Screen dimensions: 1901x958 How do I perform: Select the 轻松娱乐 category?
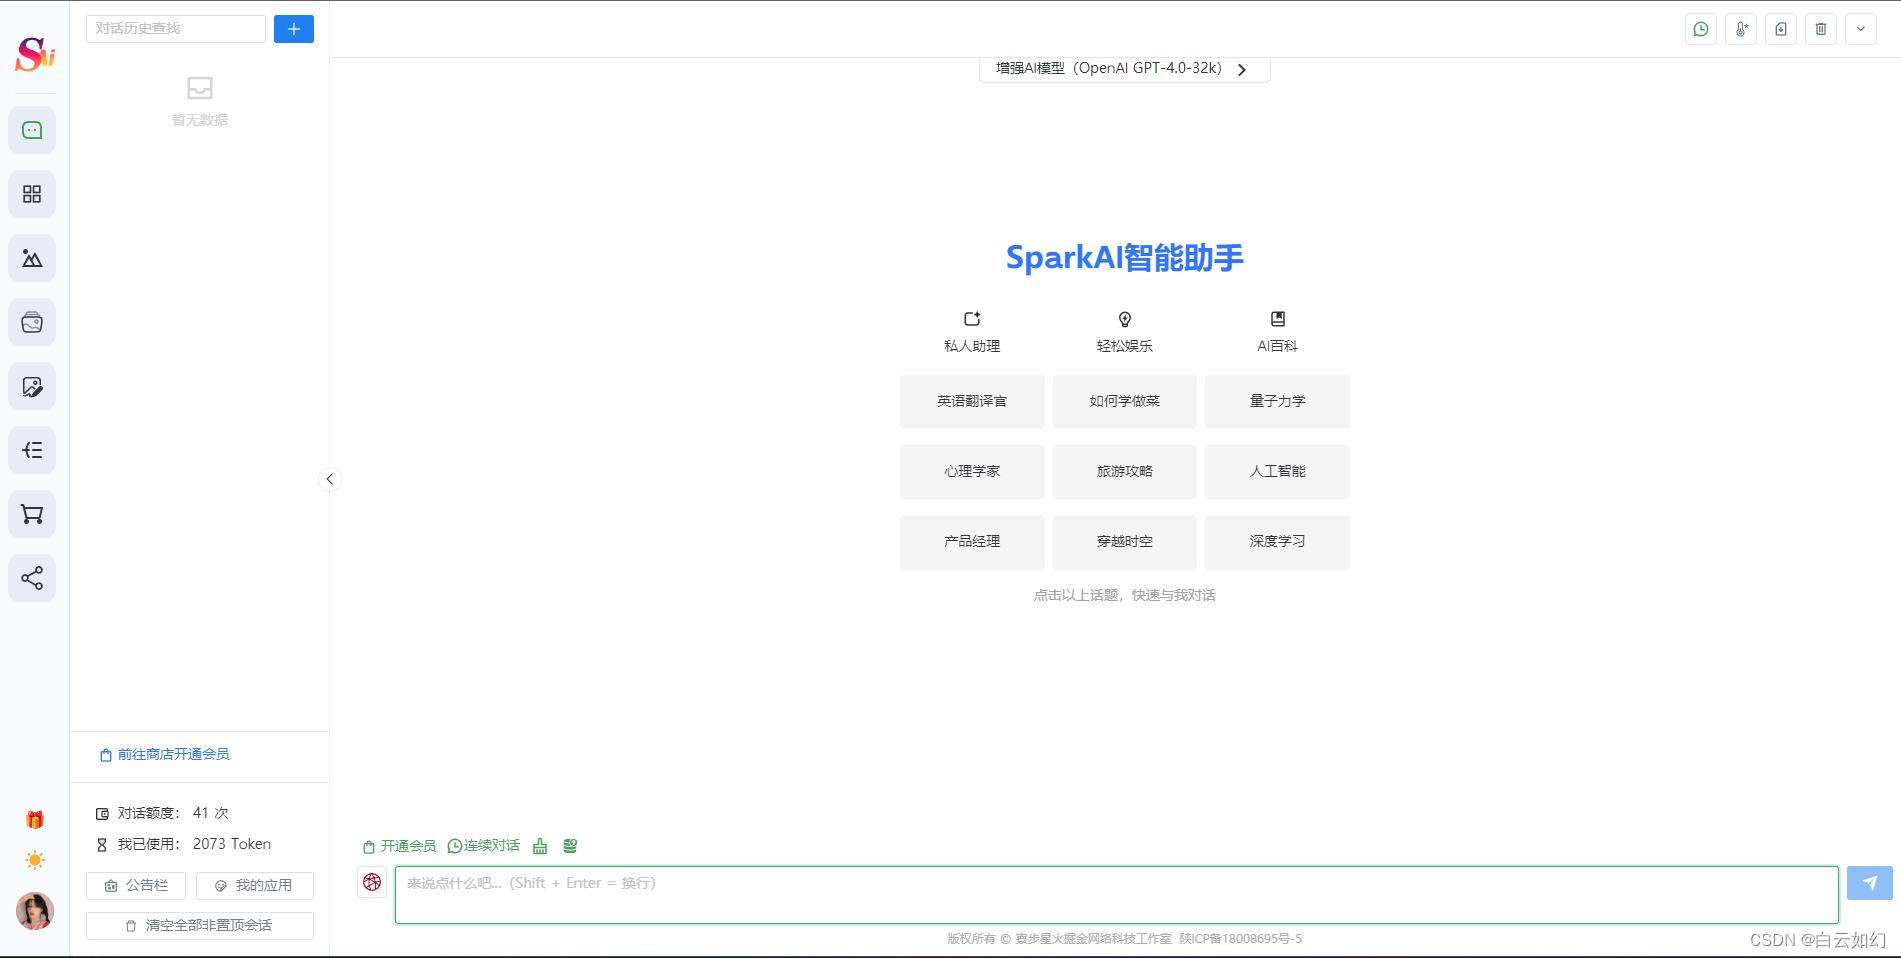coord(1125,332)
